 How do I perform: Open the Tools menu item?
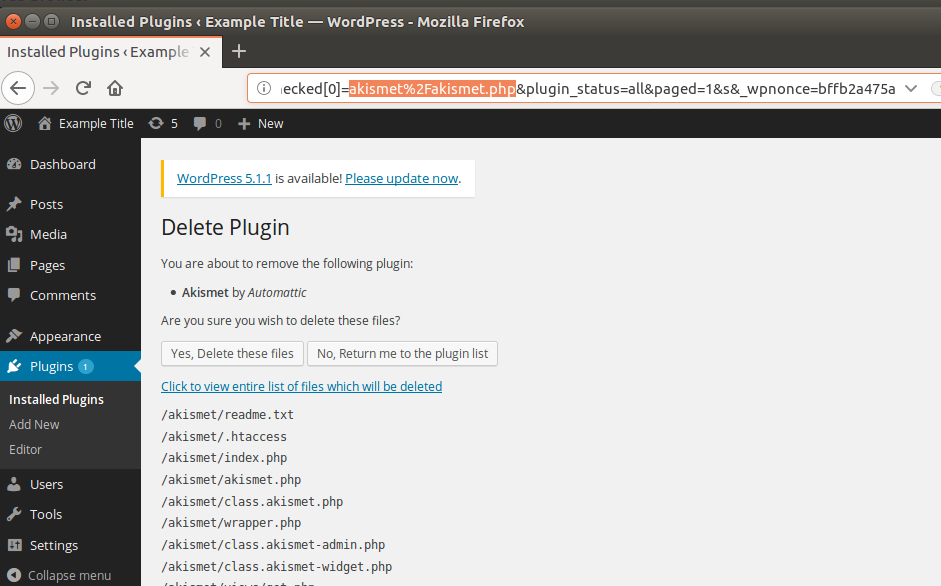(46, 514)
